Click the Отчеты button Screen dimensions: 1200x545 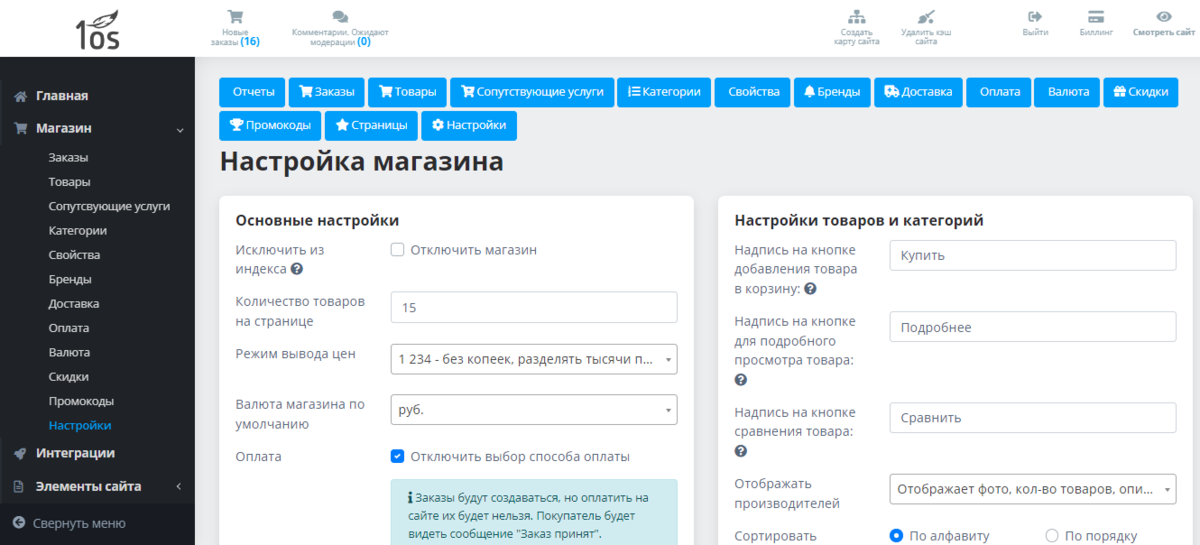(253, 92)
